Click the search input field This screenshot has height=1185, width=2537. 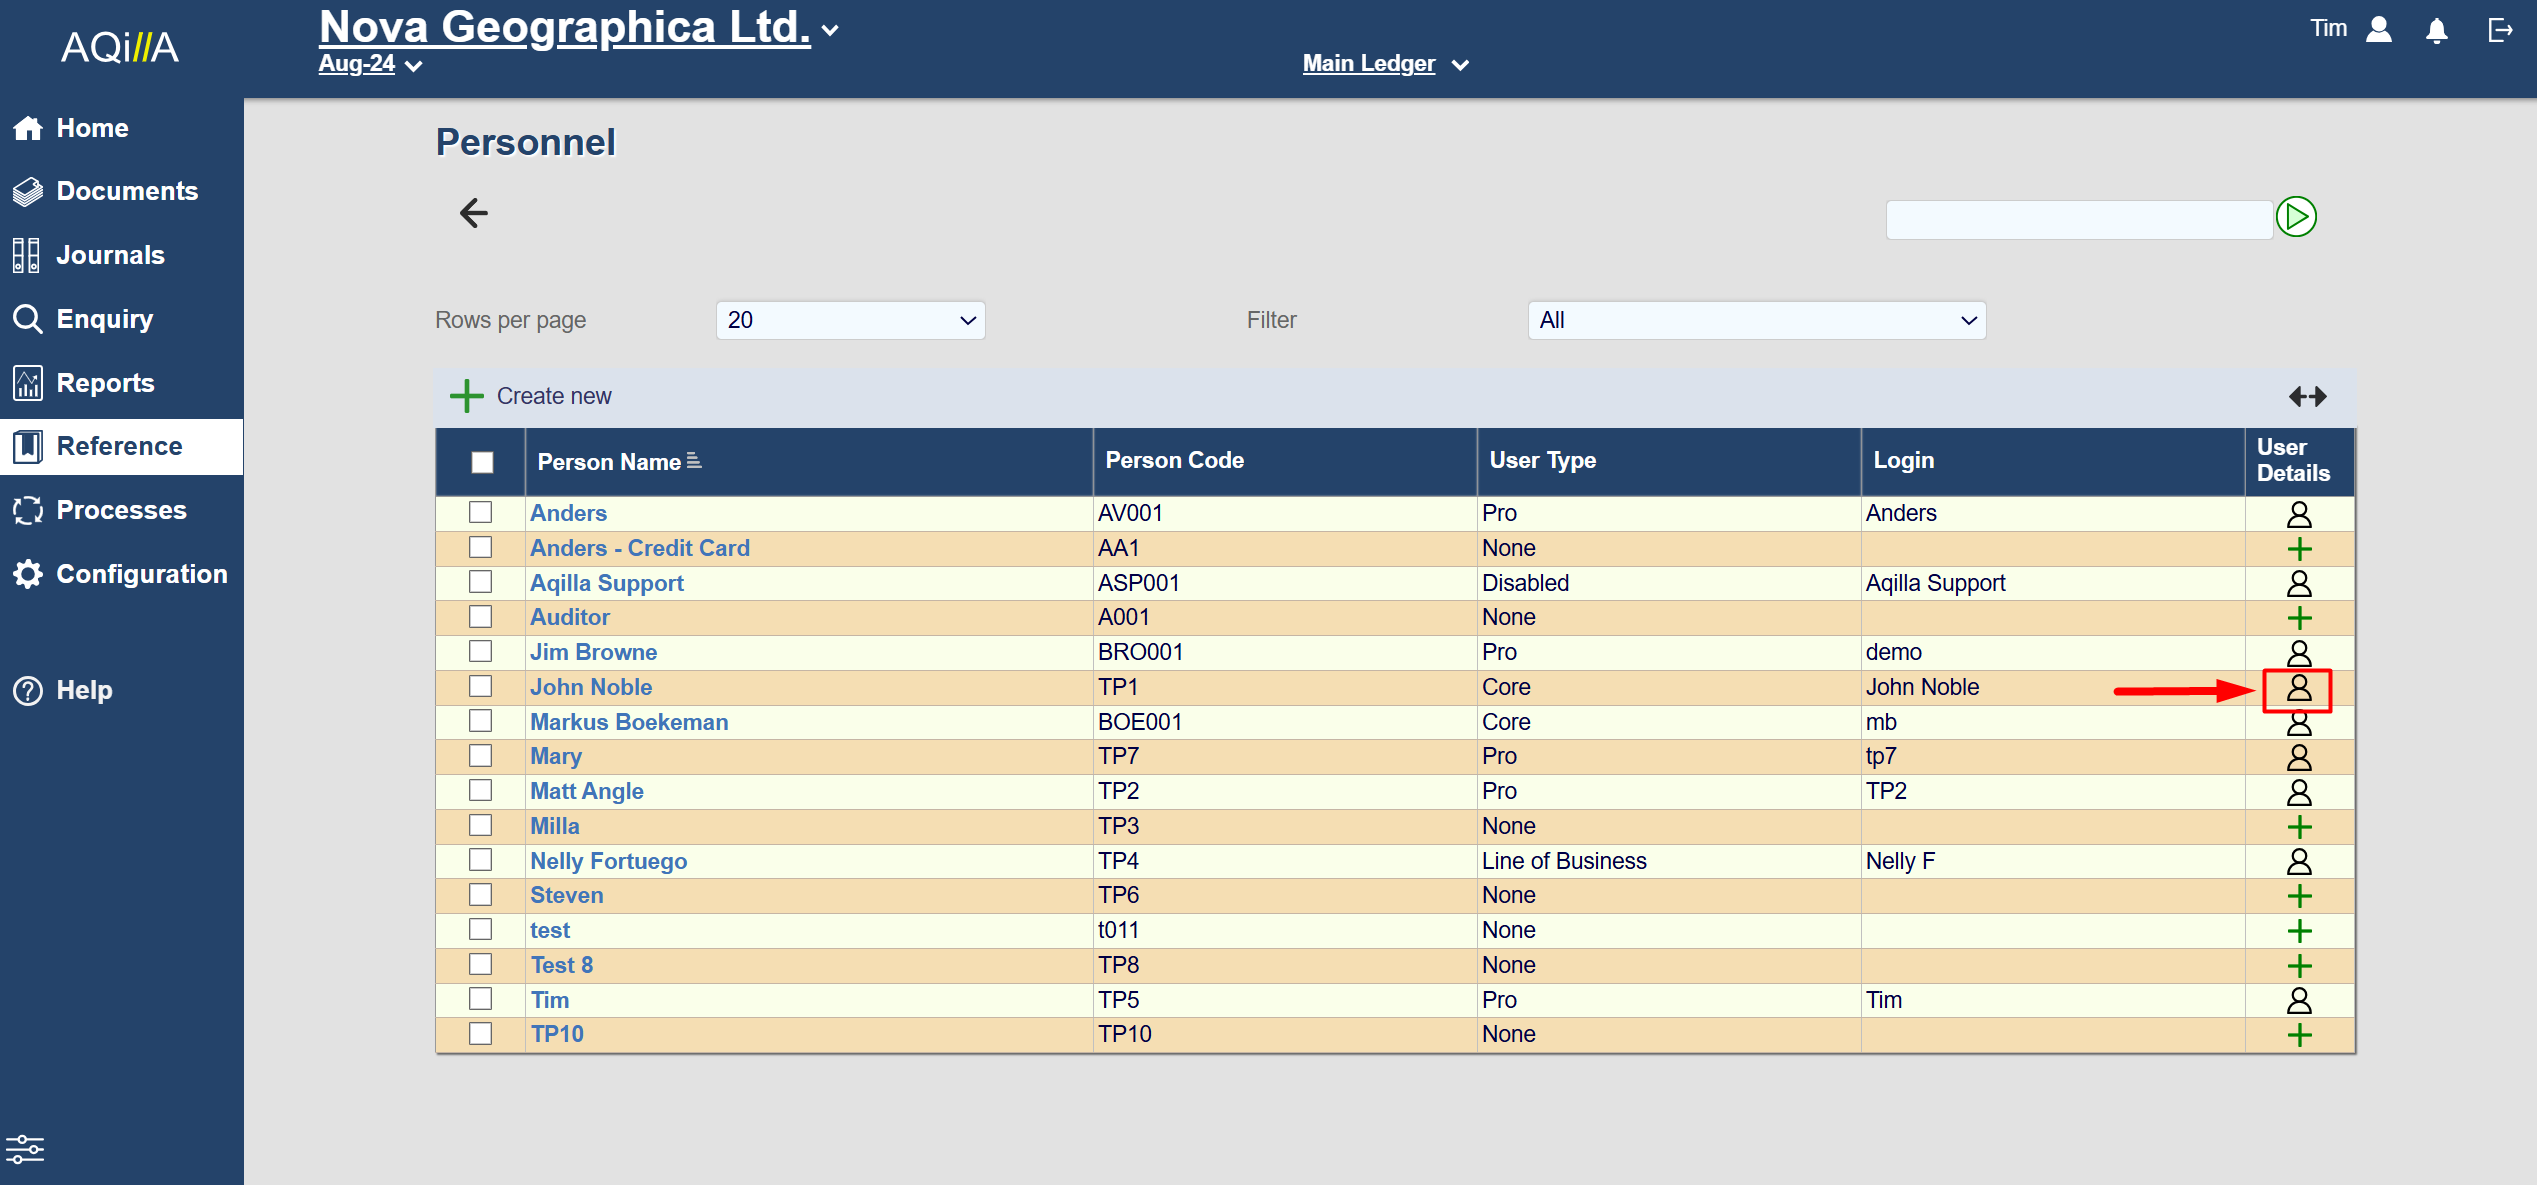pyautogui.click(x=2078, y=220)
